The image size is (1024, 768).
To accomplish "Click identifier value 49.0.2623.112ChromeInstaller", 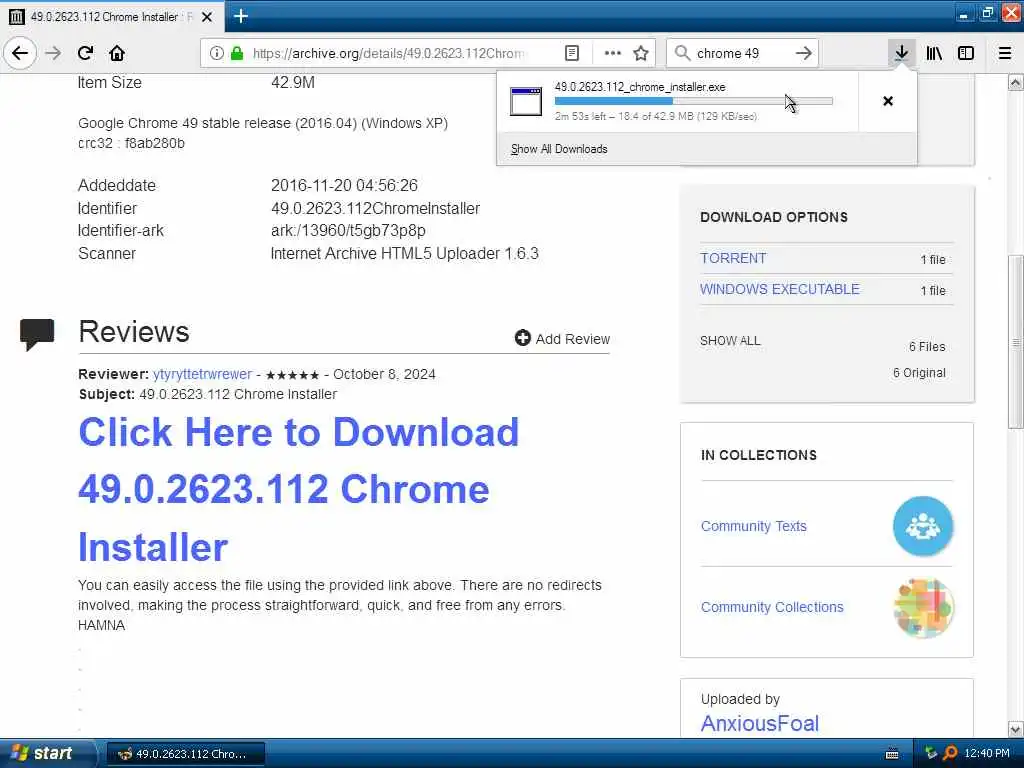I will [376, 208].
